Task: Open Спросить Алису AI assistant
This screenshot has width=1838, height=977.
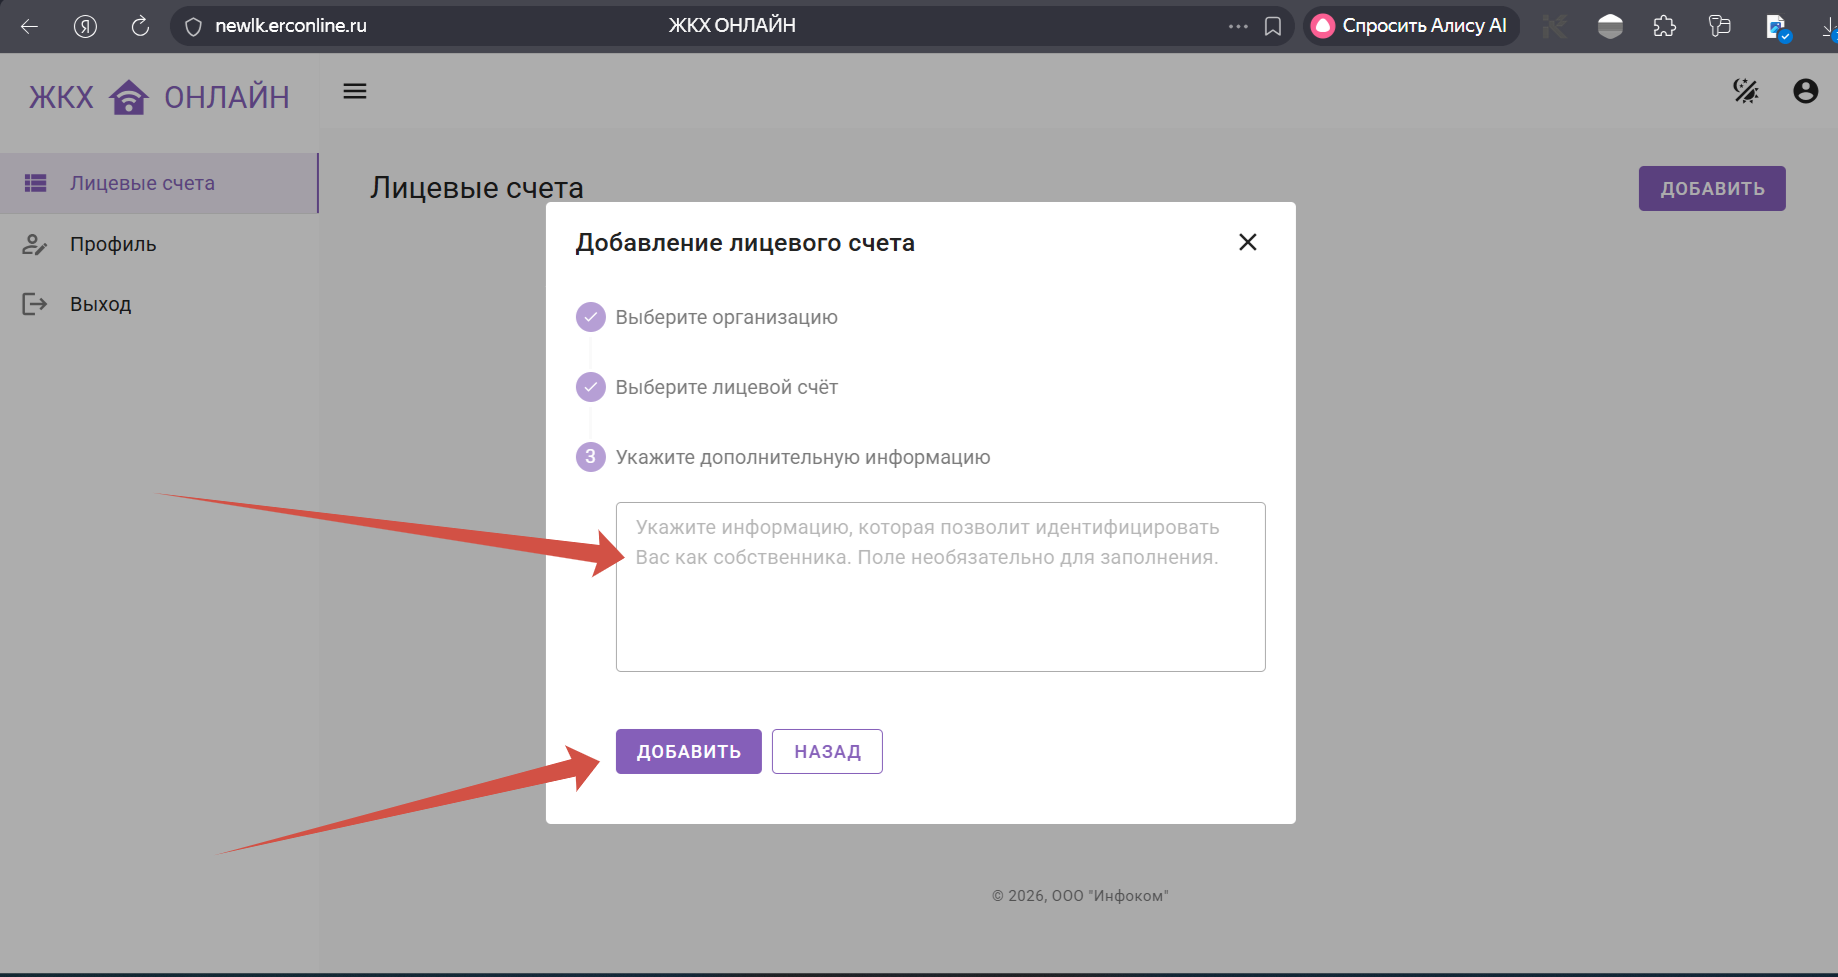Action: [x=1410, y=26]
